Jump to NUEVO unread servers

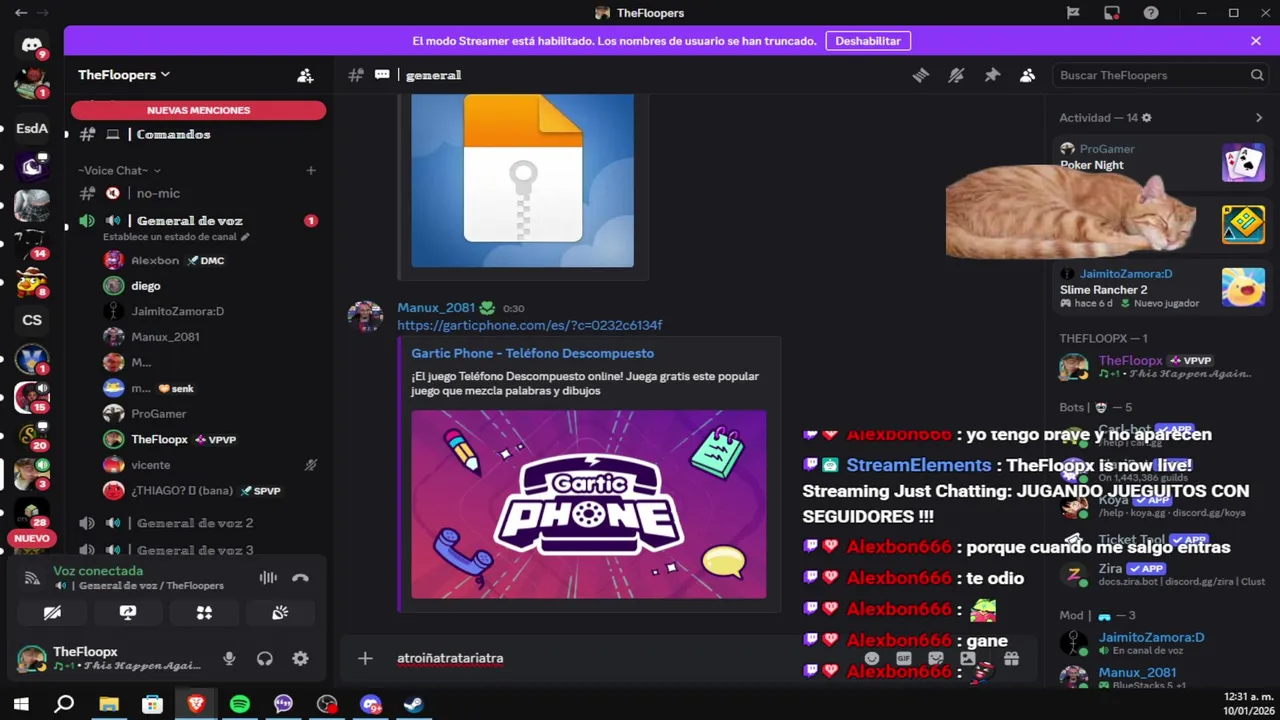(x=32, y=538)
